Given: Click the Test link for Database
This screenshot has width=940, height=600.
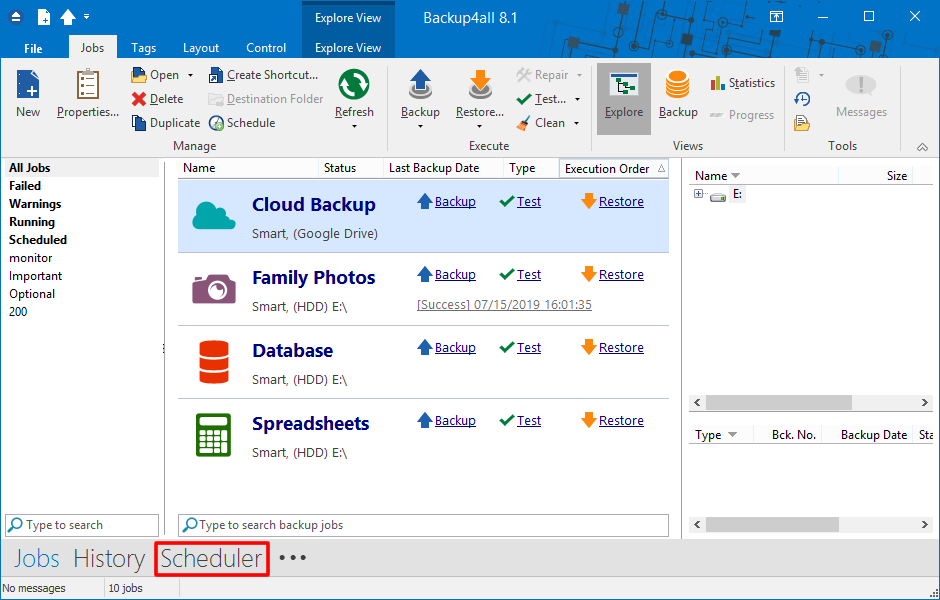Looking at the screenshot, I should [528, 348].
